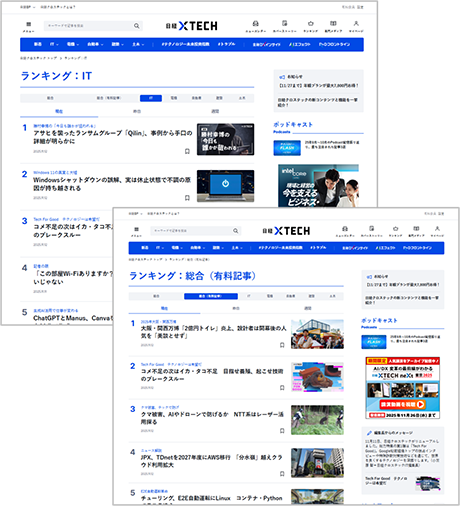Viewport: 460px width, 506px height.
Task: Switch to the 昨日 period tab in the front window
Action: click(236, 308)
